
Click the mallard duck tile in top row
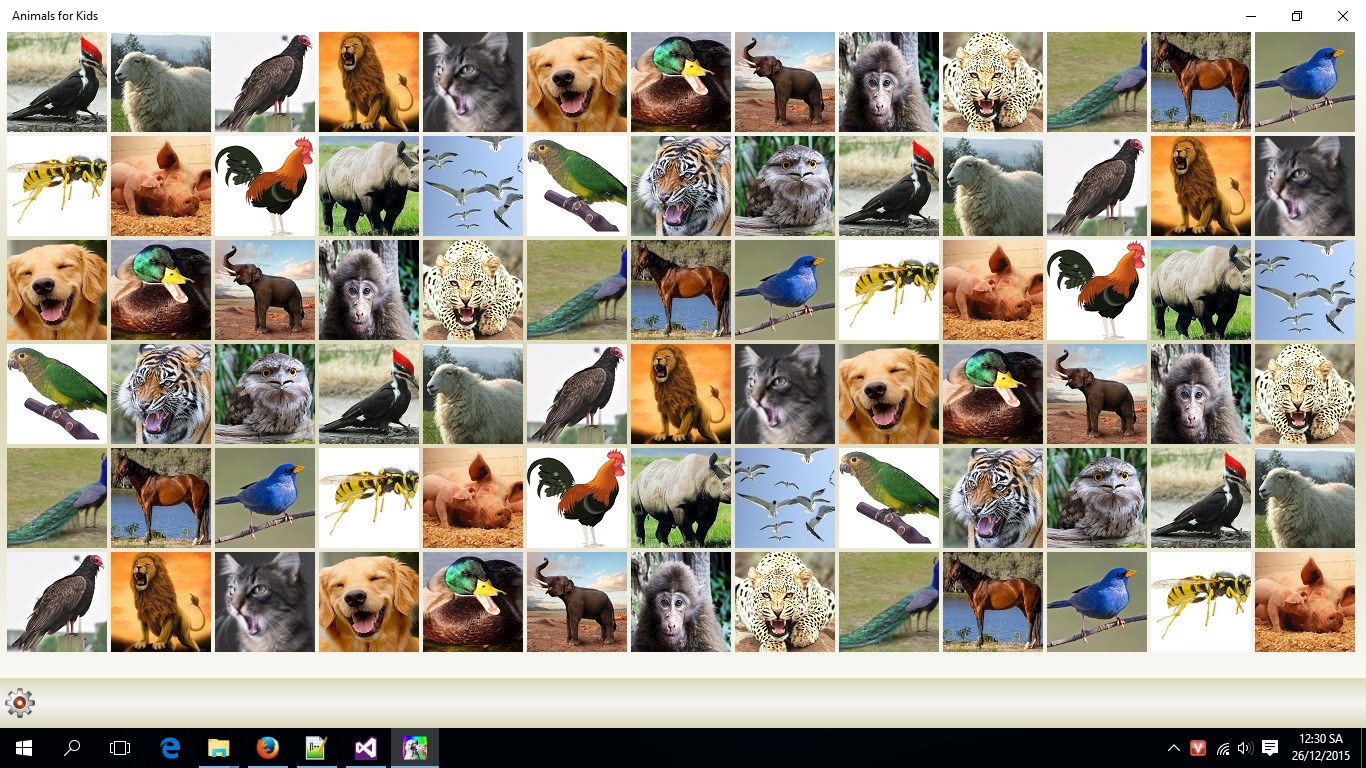coord(680,81)
